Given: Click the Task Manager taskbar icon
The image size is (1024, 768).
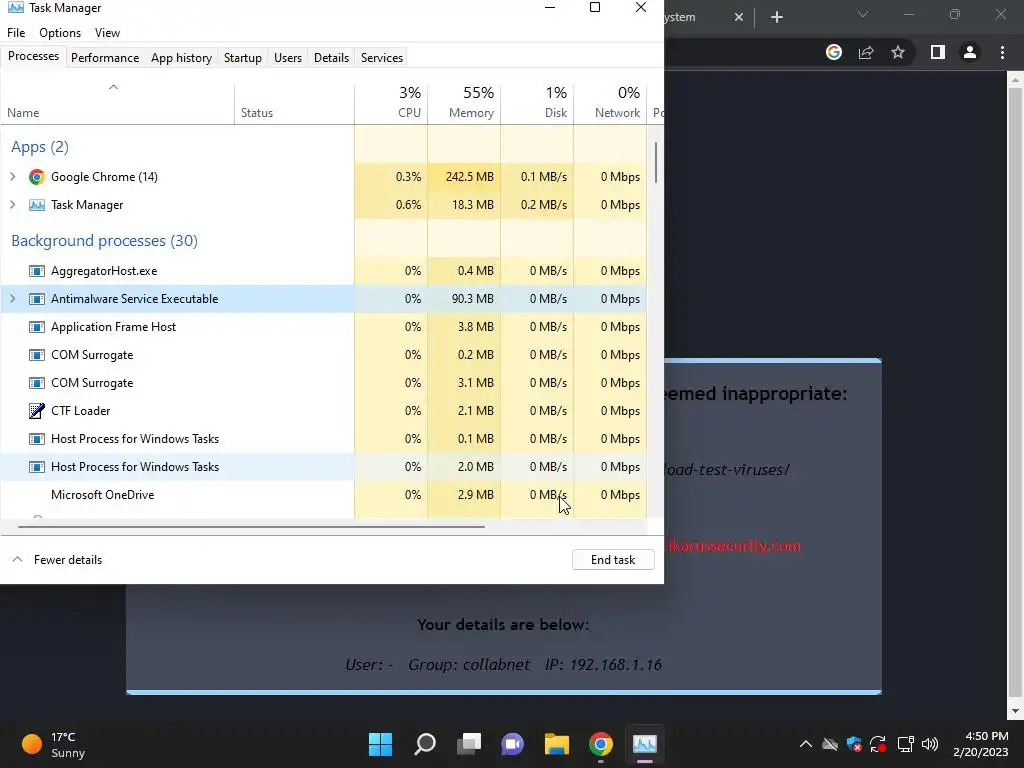Looking at the screenshot, I should pyautogui.click(x=645, y=744).
